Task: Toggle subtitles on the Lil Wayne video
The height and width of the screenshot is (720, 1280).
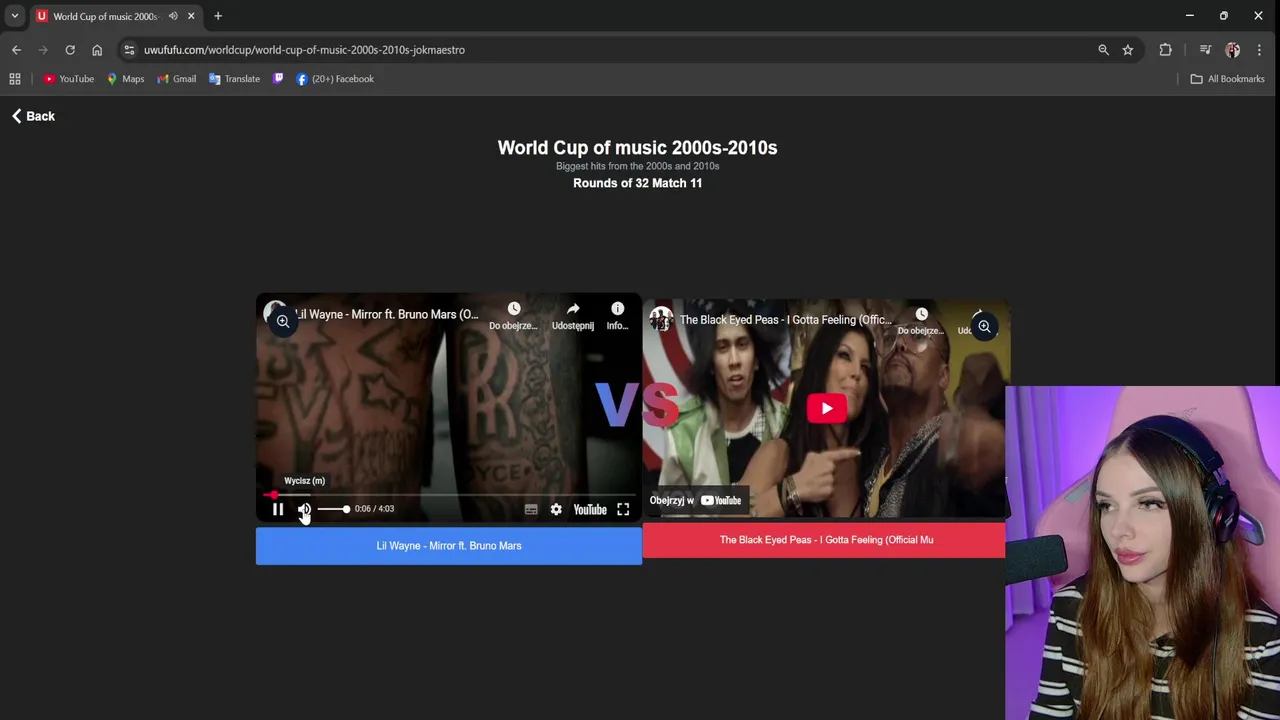Action: (x=531, y=509)
